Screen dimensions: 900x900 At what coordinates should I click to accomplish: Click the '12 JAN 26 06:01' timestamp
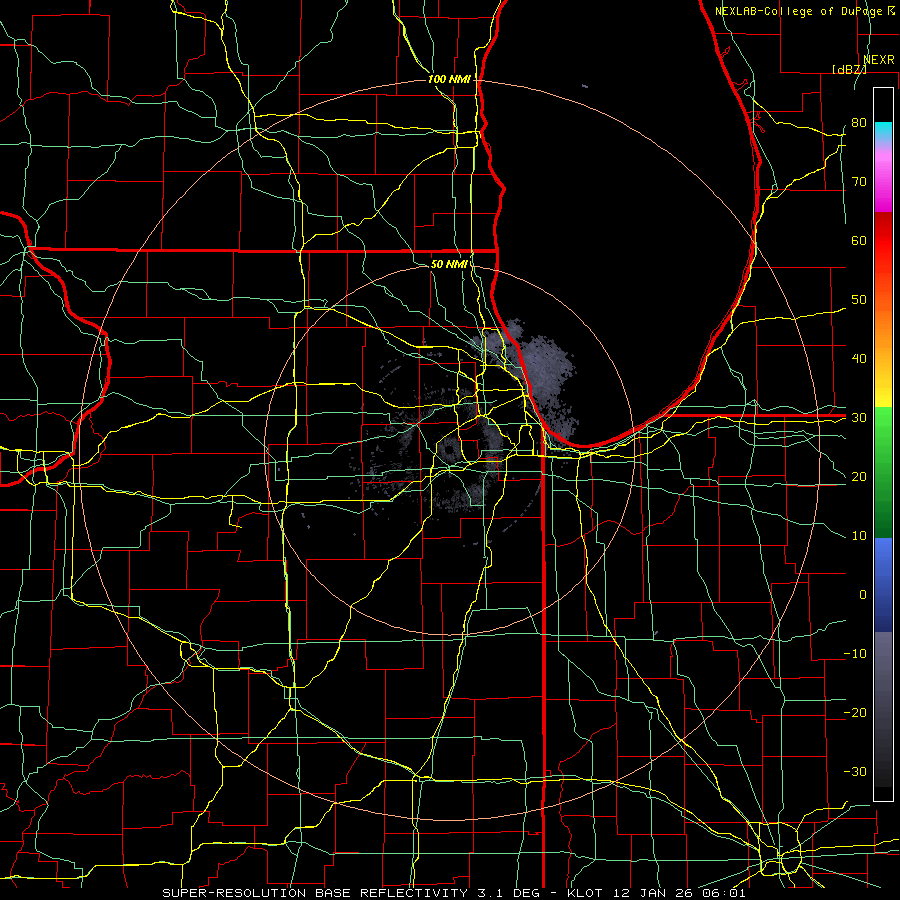[x=680, y=893]
